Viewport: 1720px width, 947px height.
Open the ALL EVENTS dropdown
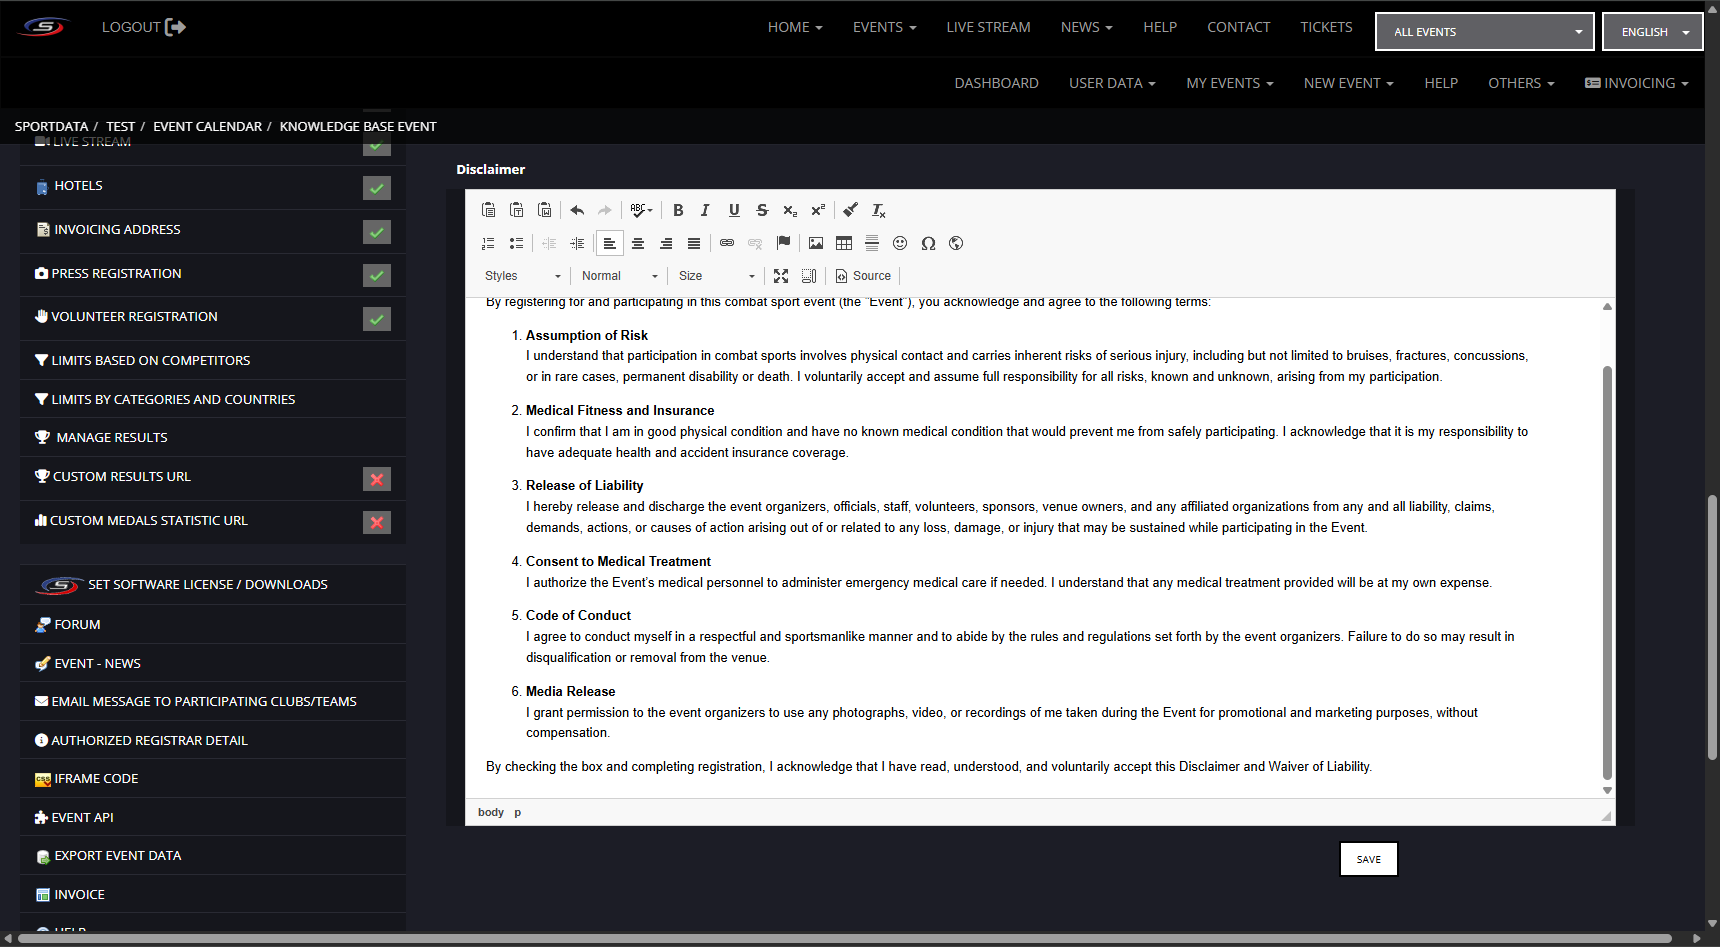[x=1484, y=32]
